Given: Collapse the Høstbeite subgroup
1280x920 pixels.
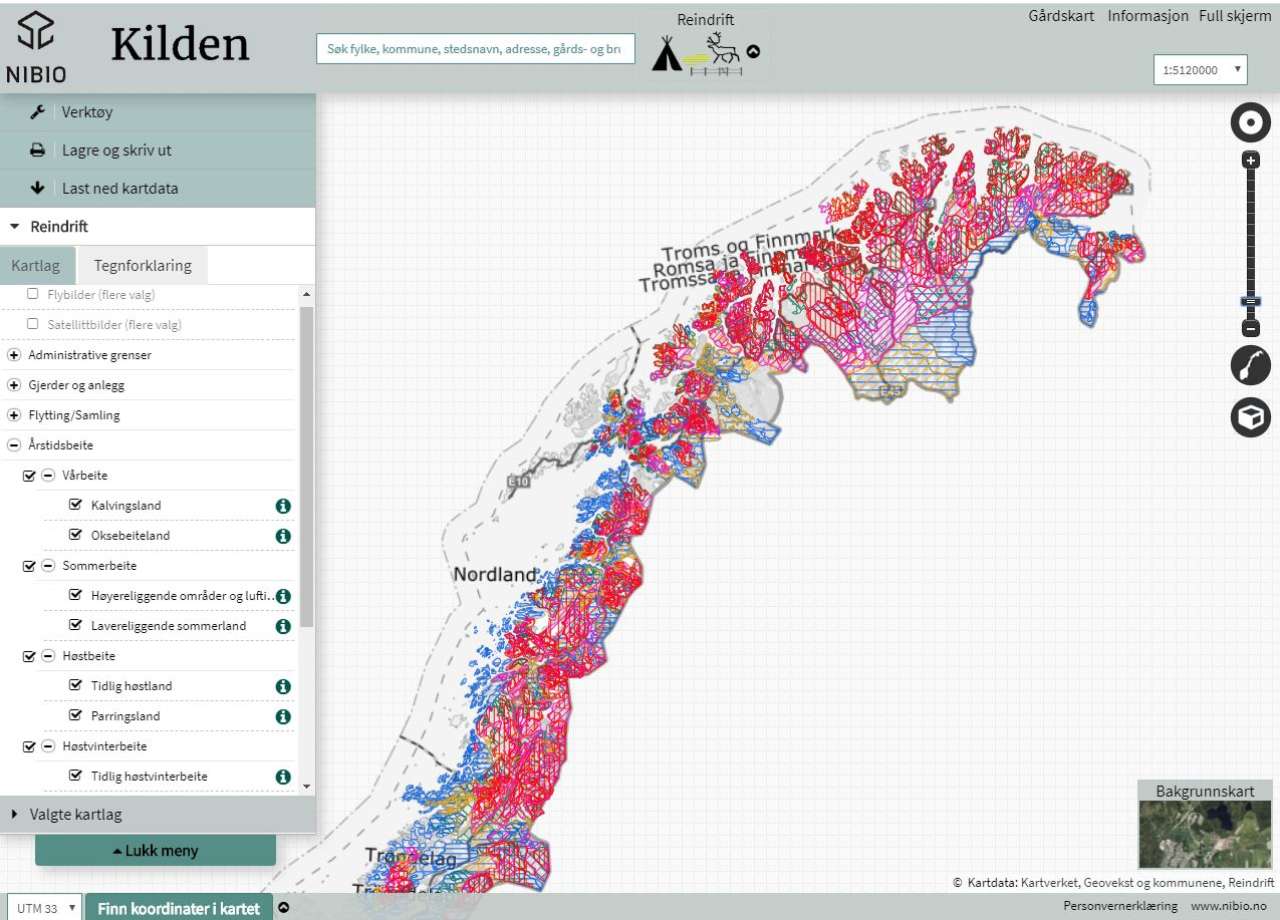Looking at the screenshot, I should [48, 655].
